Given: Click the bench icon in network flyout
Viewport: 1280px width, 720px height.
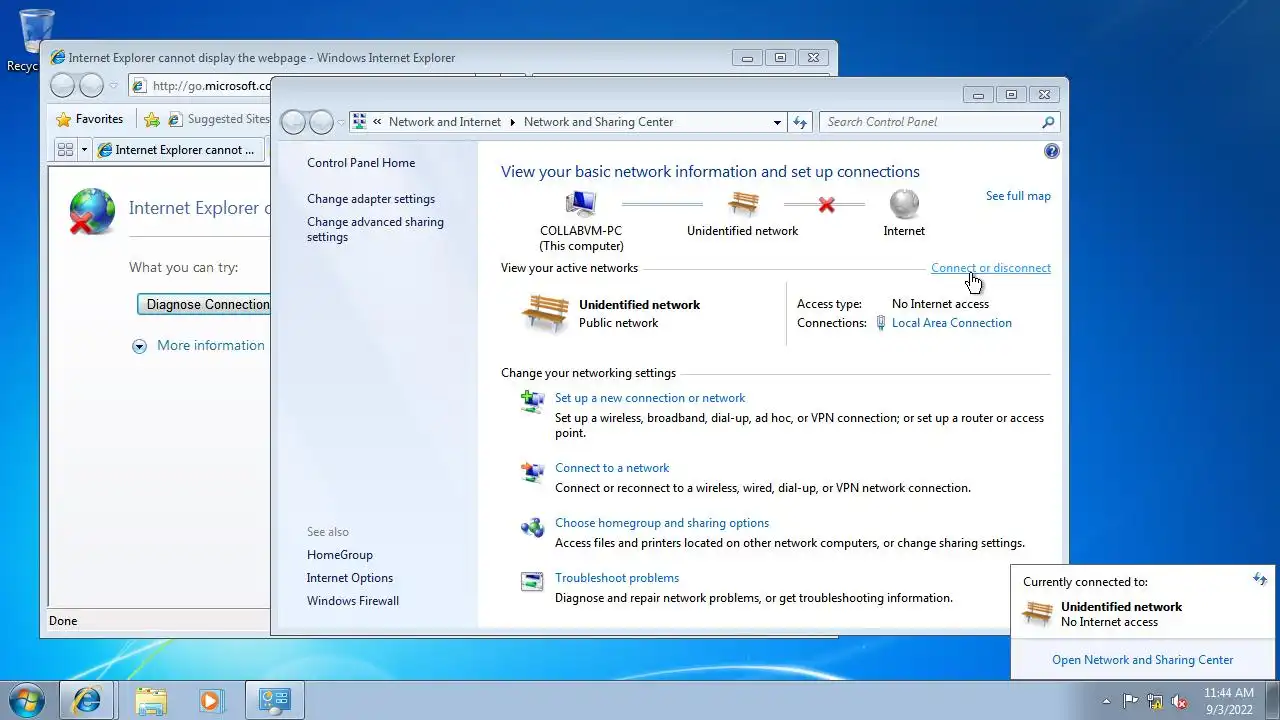Looking at the screenshot, I should tap(1038, 613).
